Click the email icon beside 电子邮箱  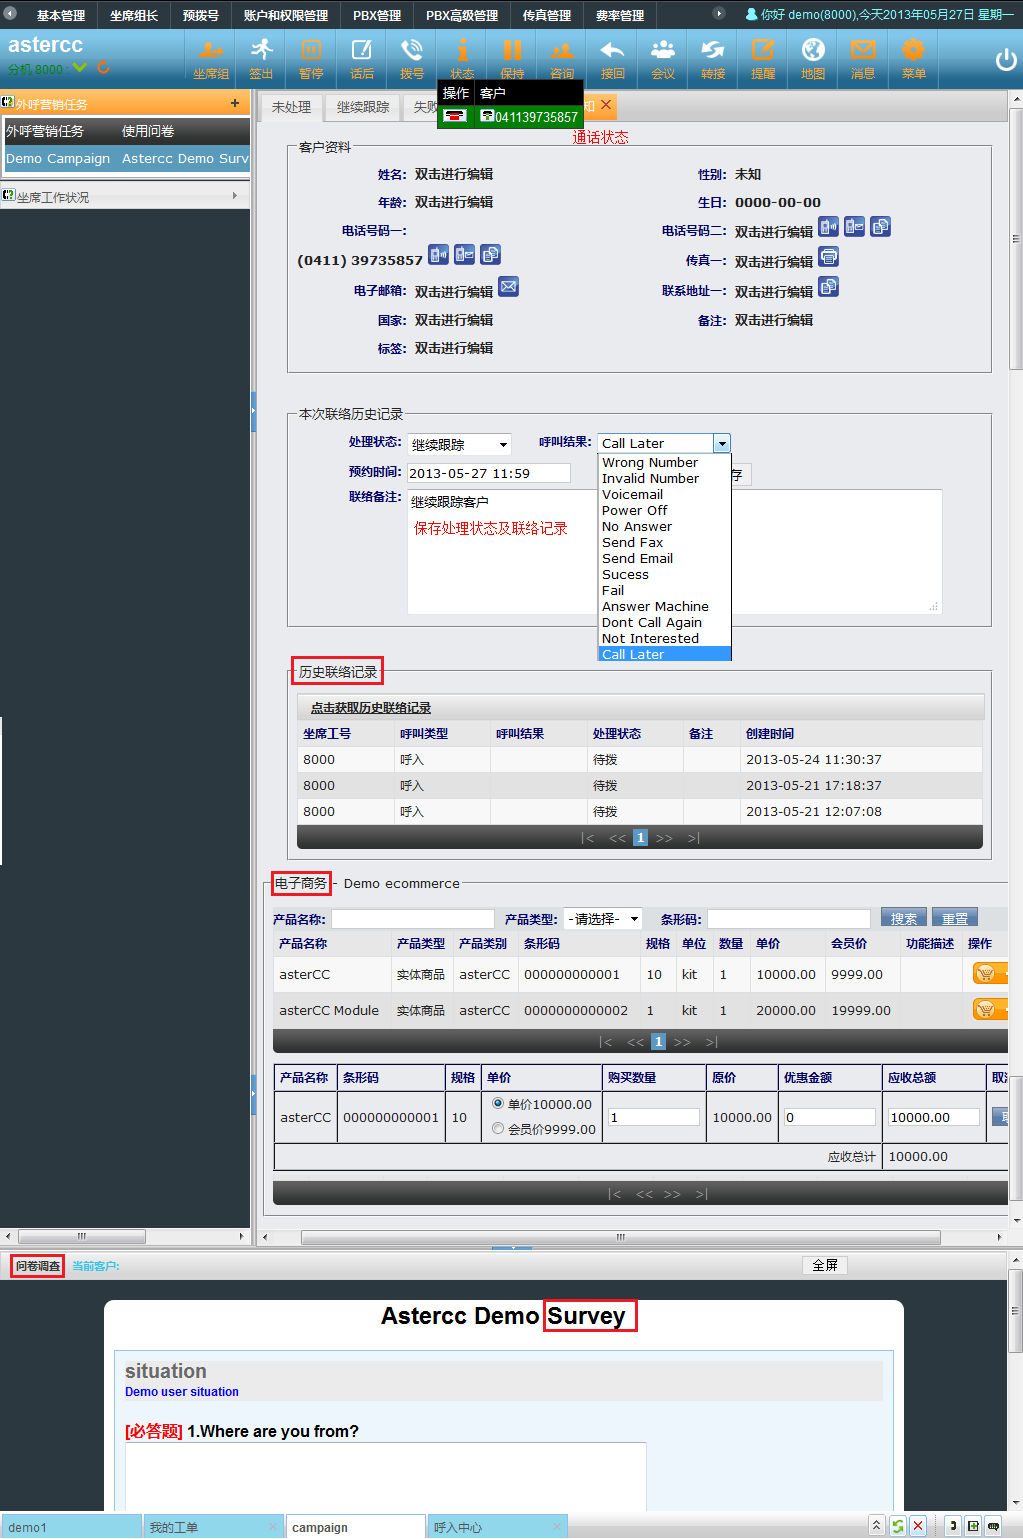tap(508, 288)
